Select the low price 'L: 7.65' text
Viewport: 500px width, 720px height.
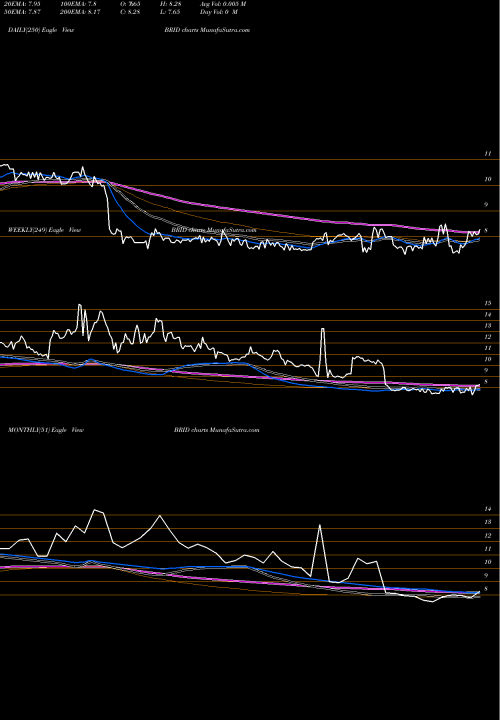(170, 12)
